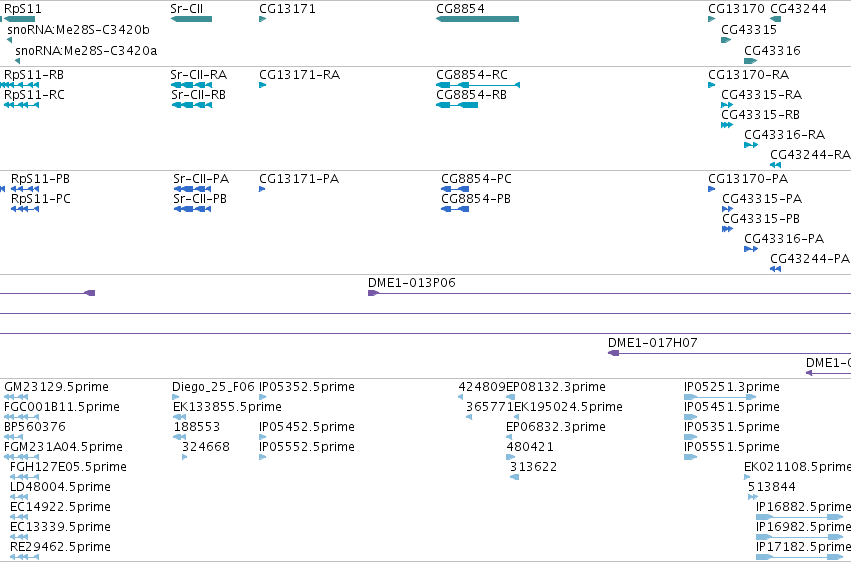This screenshot has width=851, height=562.
Task: Select Sr-CII-PB protein label
Action: point(200,199)
